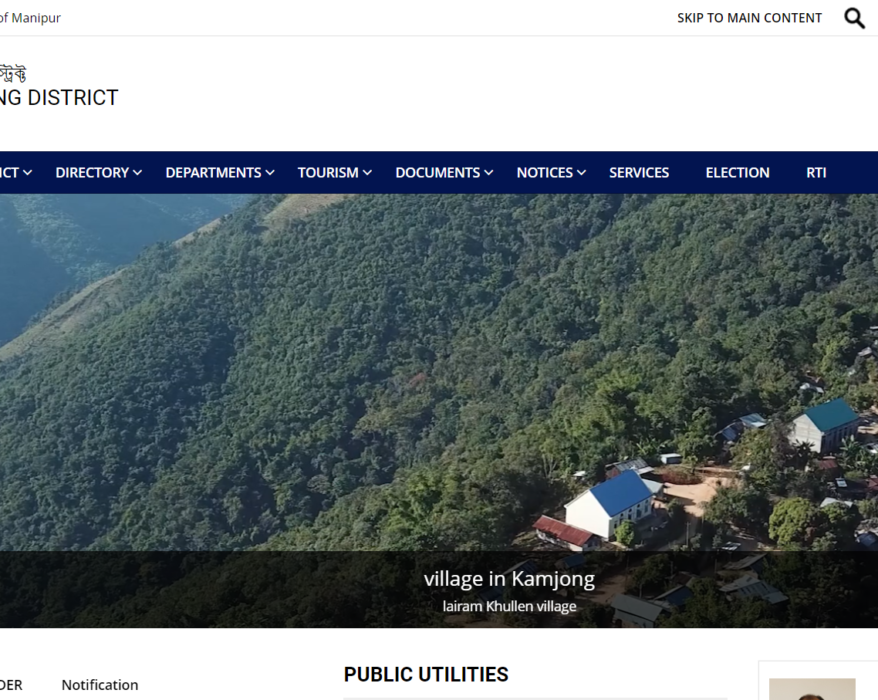
Task: Click the Directory menu label
Action: point(92,172)
